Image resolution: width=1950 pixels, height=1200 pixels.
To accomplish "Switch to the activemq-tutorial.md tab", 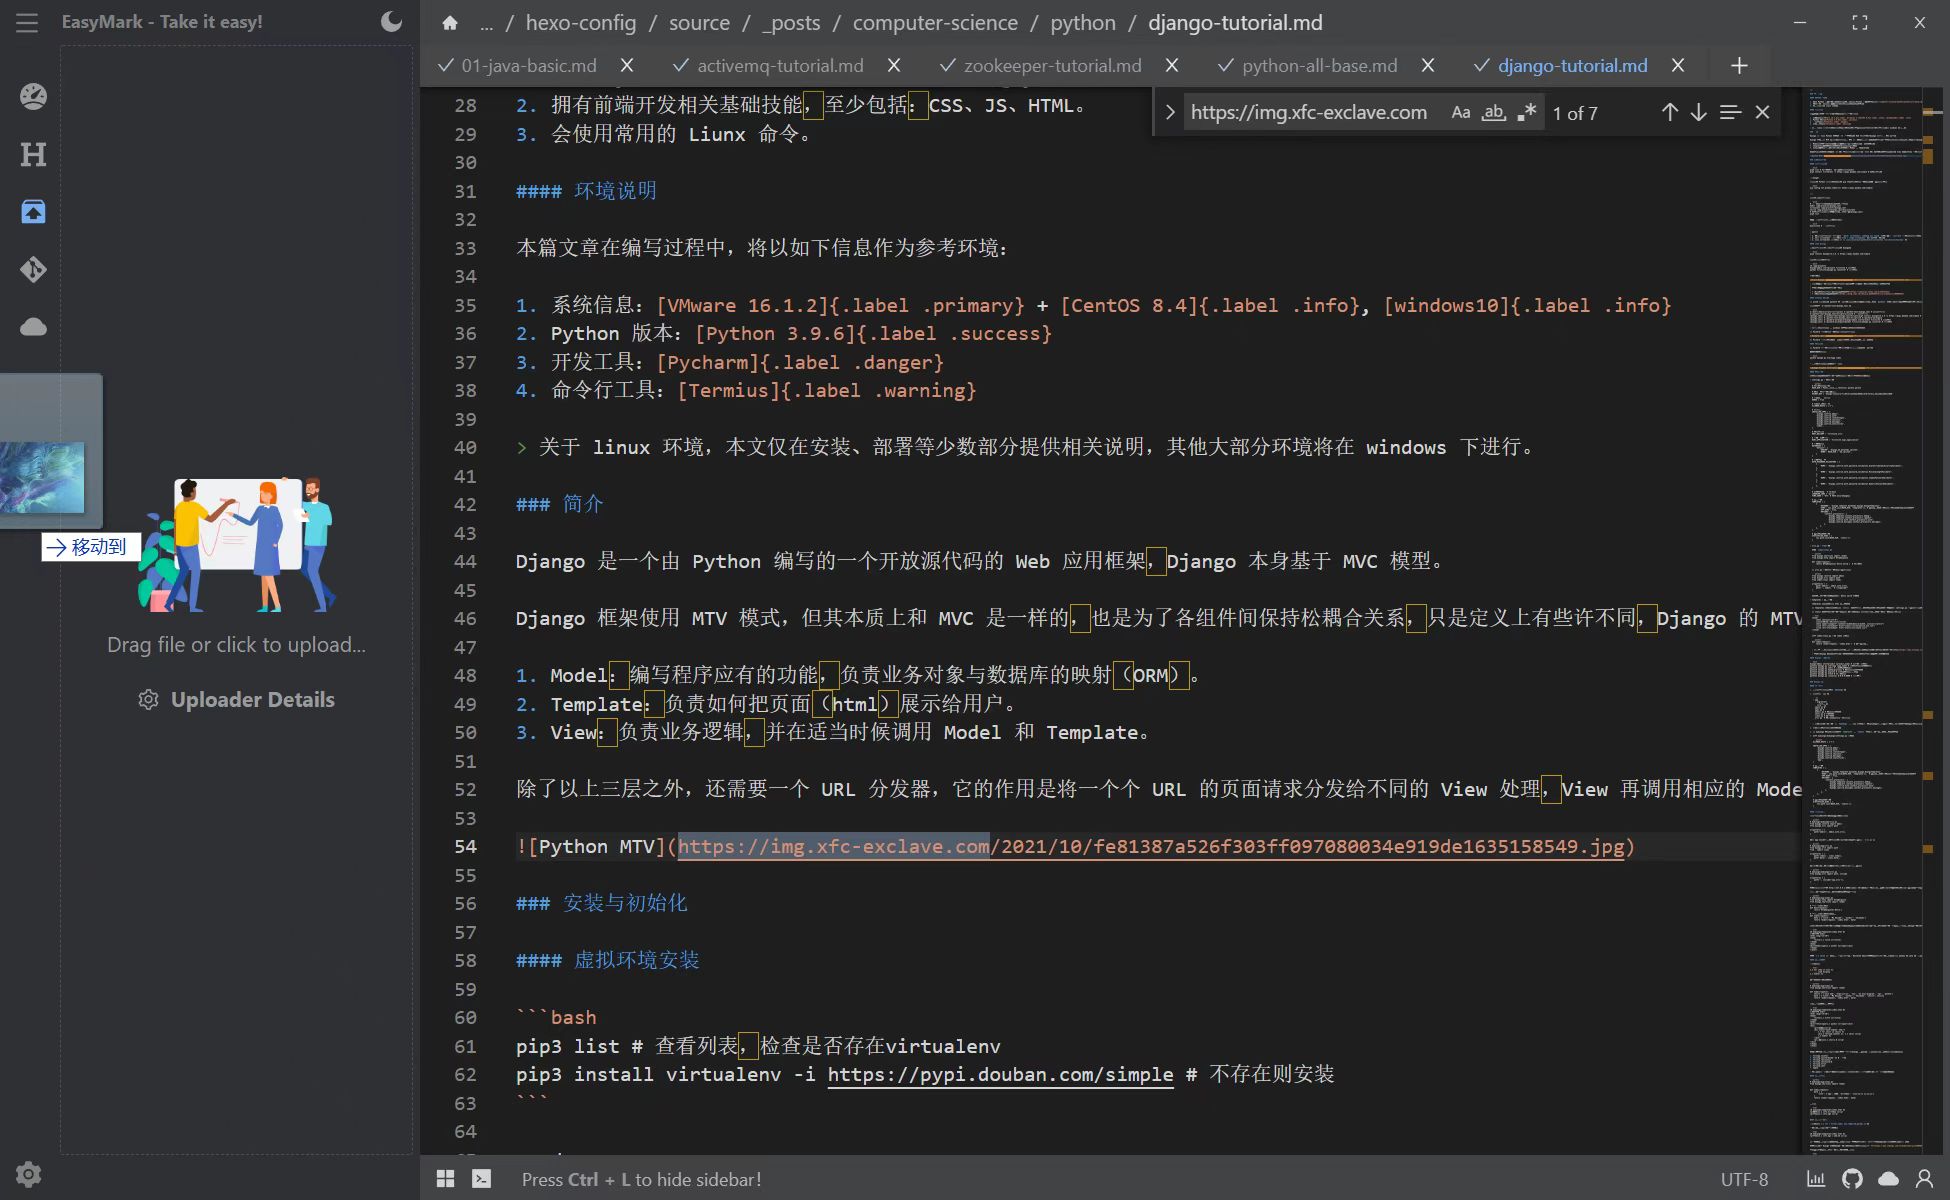I will (x=780, y=65).
